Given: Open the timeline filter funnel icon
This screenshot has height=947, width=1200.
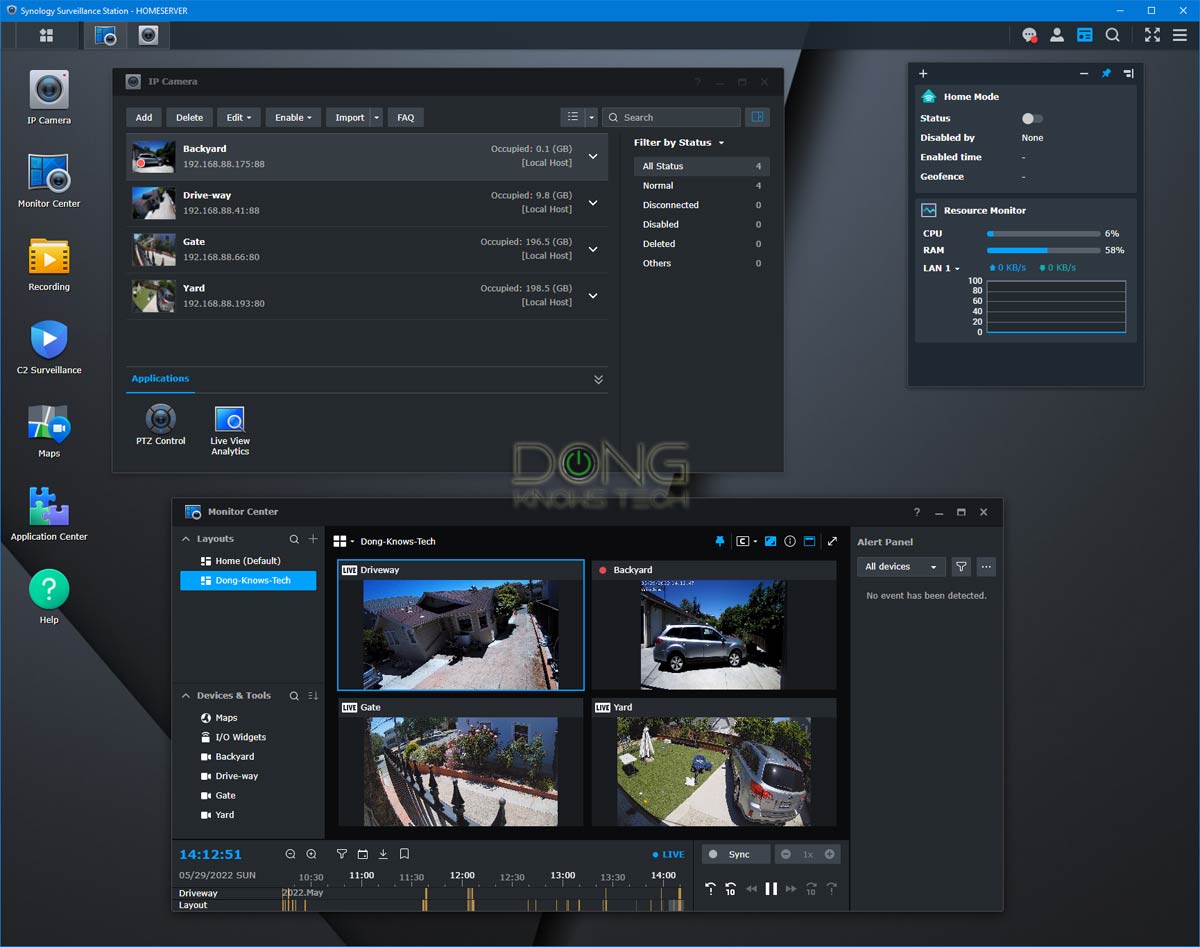Looking at the screenshot, I should 342,854.
